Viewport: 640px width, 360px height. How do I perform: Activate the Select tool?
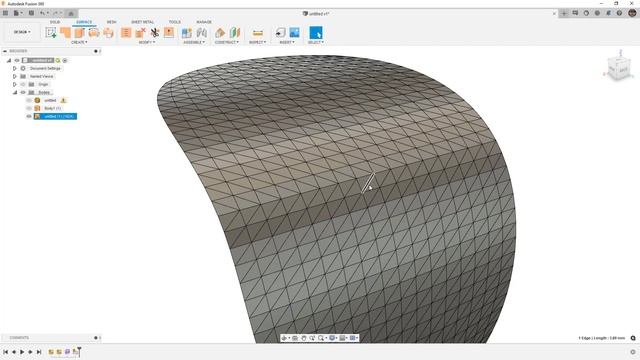pos(316,33)
